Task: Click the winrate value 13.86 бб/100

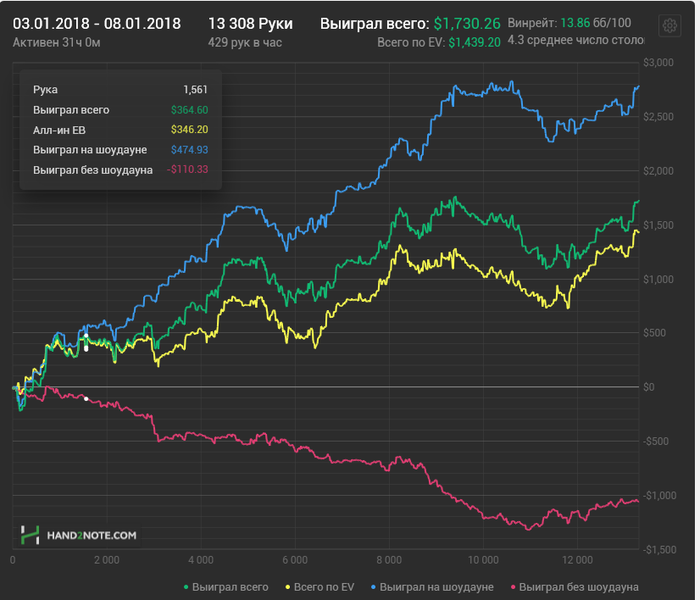Action: (x=596, y=23)
